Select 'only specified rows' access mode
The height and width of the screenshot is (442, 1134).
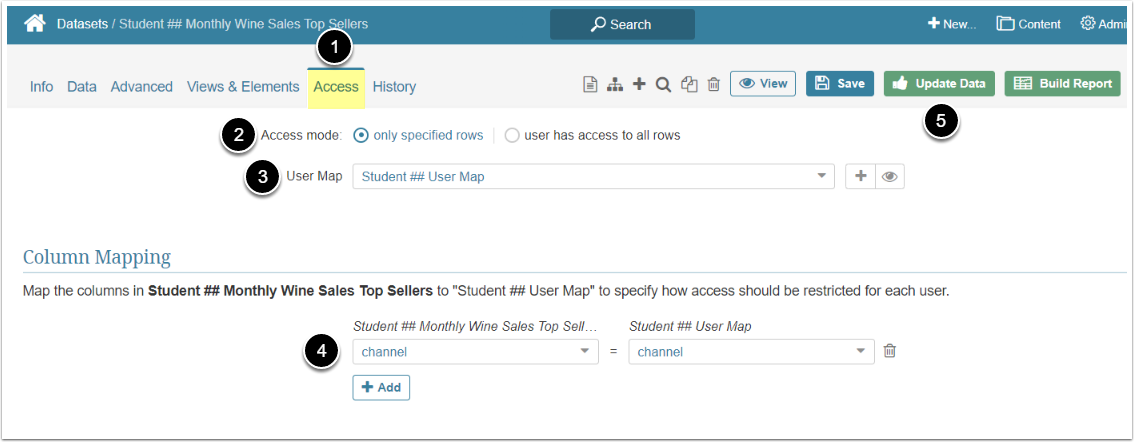361,135
